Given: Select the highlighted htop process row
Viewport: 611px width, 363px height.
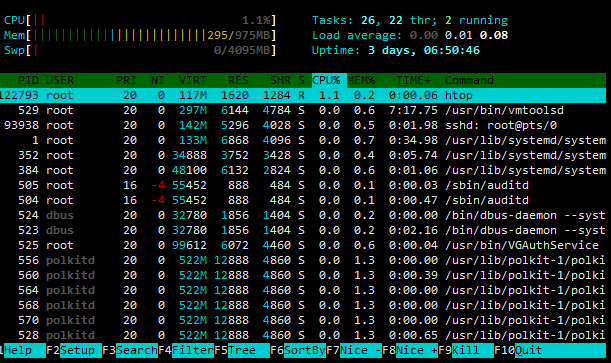Looking at the screenshot, I should point(303,95).
